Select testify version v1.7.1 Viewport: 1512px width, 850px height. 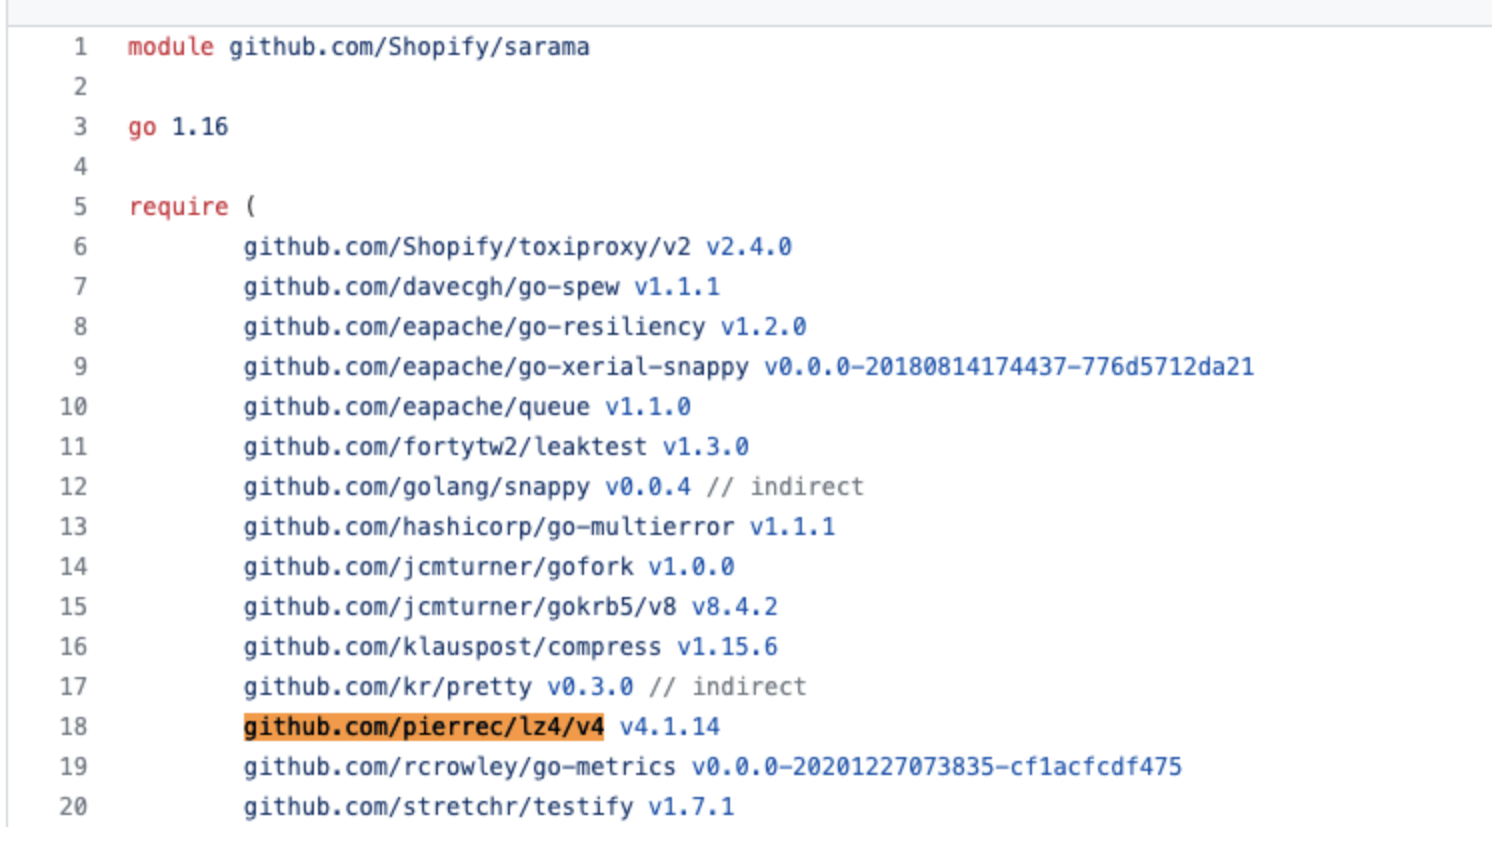point(691,807)
